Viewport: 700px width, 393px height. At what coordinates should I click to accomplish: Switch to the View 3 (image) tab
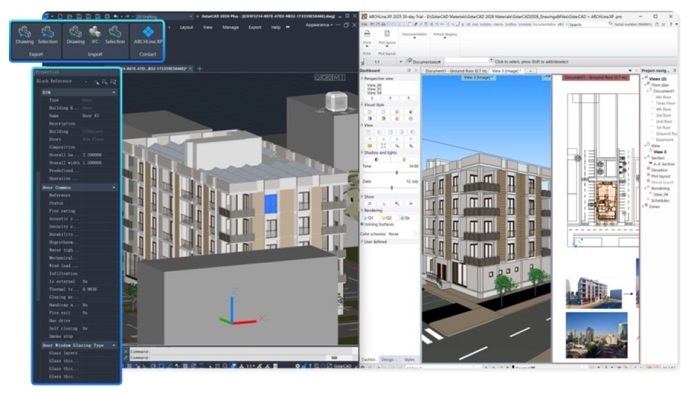pyautogui.click(x=505, y=71)
